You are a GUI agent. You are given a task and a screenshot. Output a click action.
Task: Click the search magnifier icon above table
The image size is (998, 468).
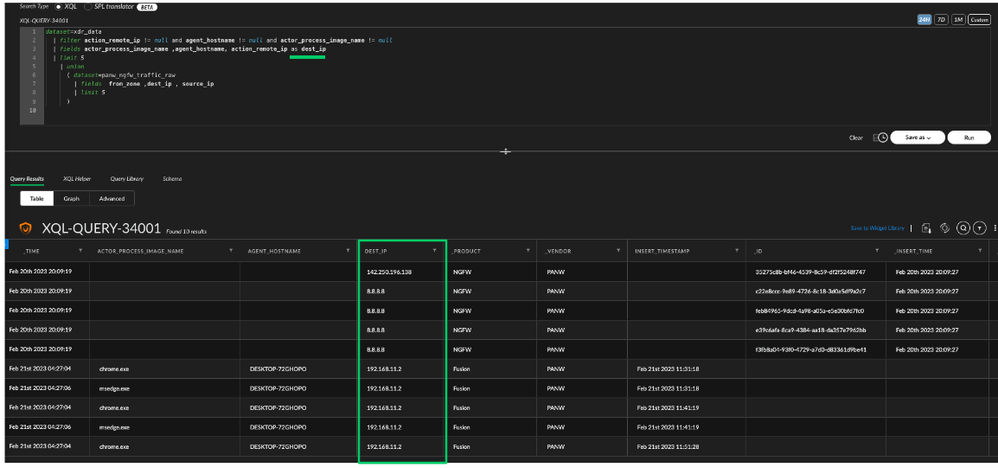point(963,228)
